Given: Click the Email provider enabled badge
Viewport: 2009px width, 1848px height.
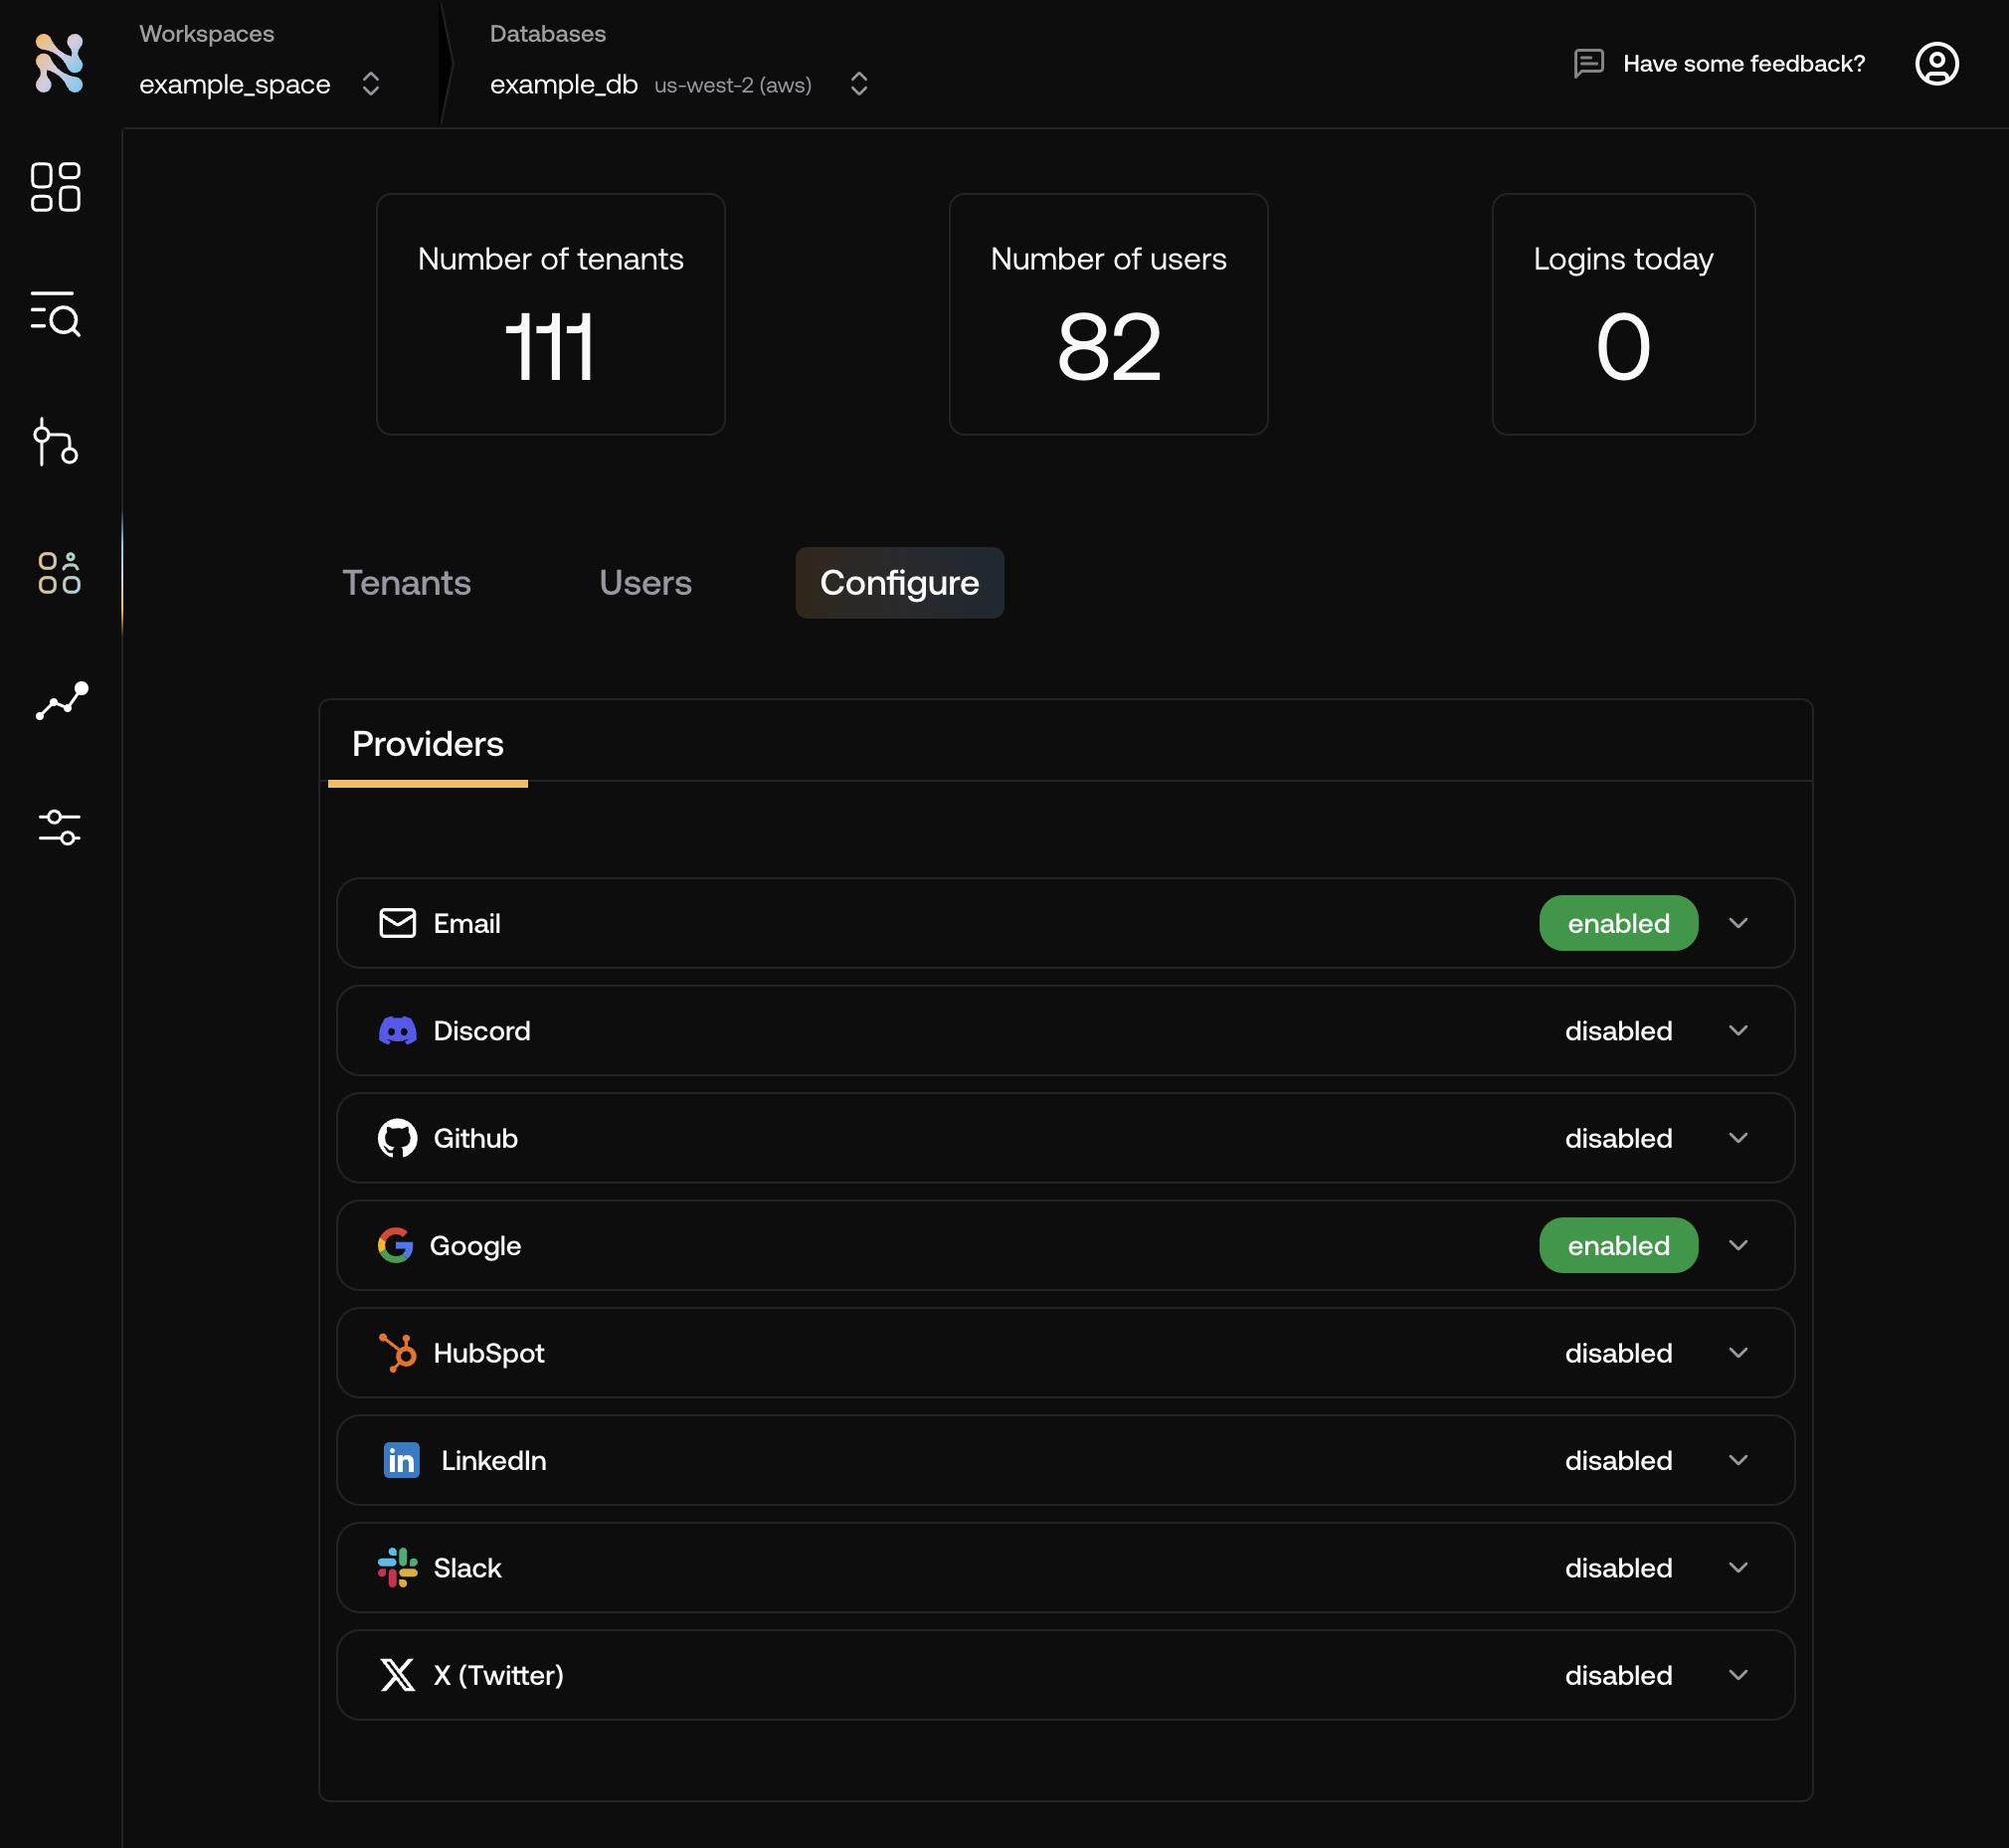Looking at the screenshot, I should tap(1617, 923).
